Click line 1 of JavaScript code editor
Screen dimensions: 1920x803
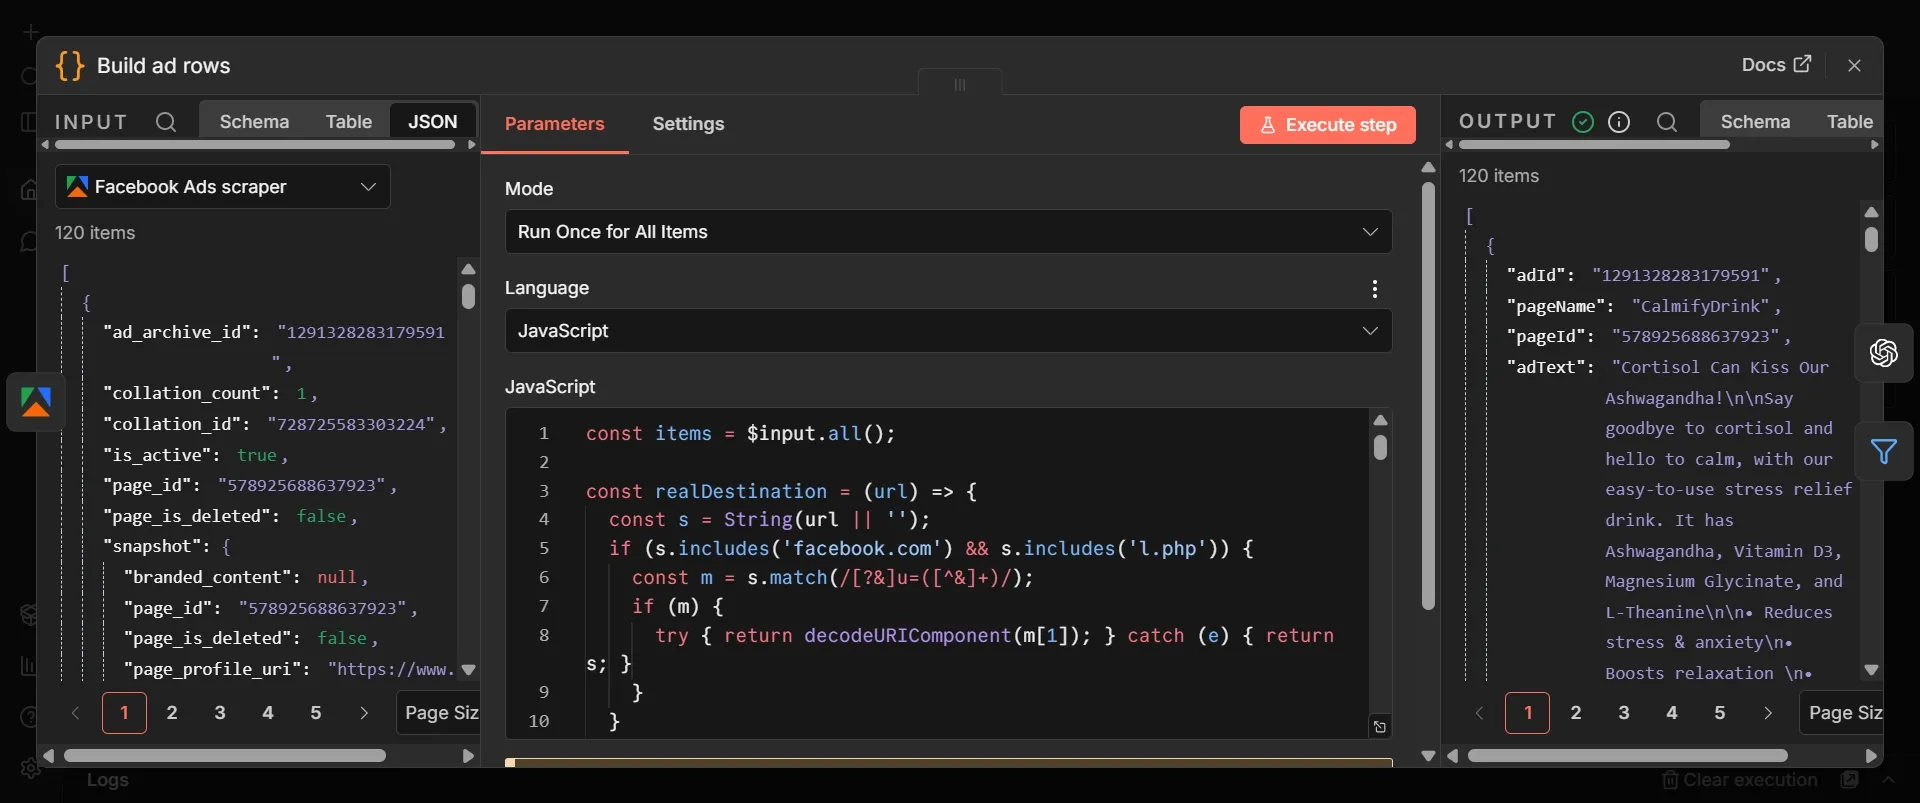click(740, 434)
